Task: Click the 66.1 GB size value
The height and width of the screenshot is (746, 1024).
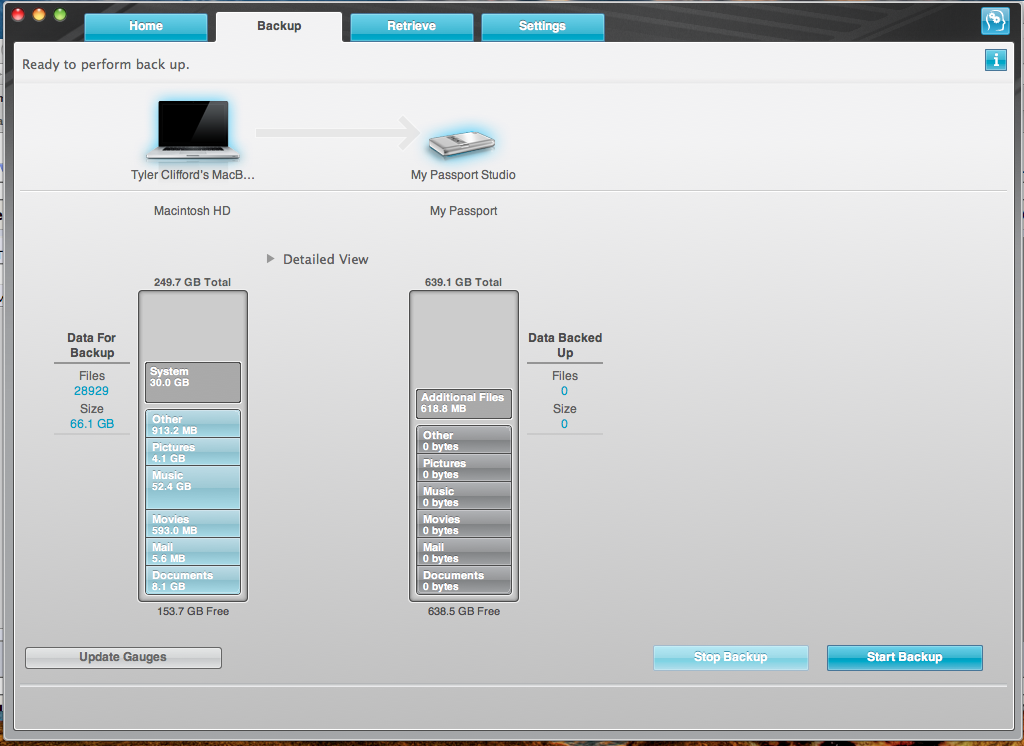Action: pos(91,424)
